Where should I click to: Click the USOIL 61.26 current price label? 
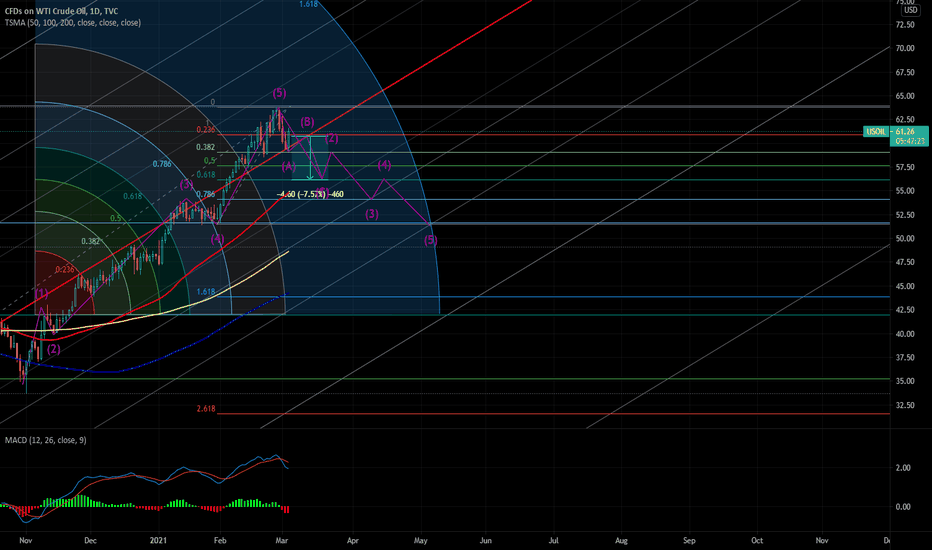coord(890,131)
